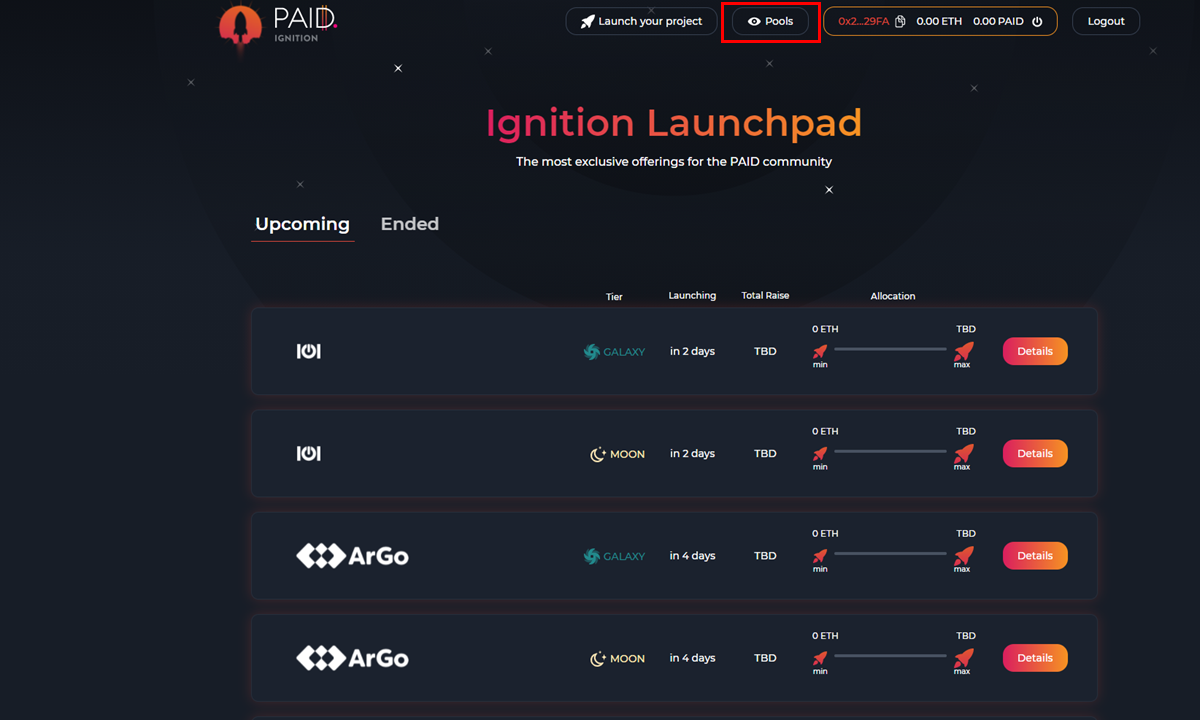Click the eye icon in Pools button
The image size is (1200, 720).
[754, 21]
